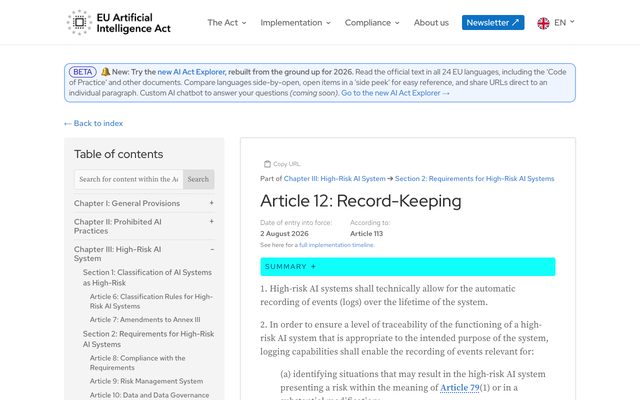Collapse Chapter III: High-Risk AI System minus toggle
The width and height of the screenshot is (640, 400).
(212, 249)
